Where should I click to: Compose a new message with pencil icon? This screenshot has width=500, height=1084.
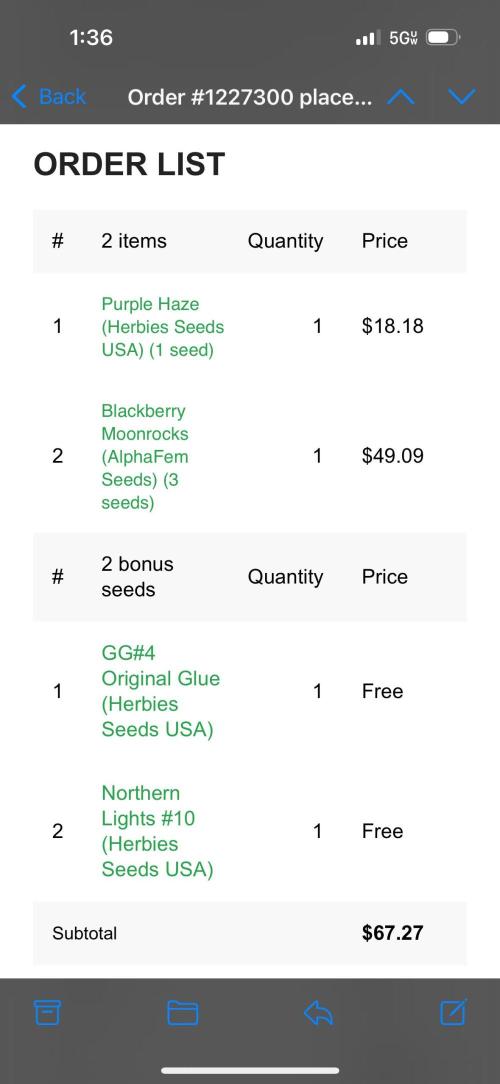[454, 1012]
